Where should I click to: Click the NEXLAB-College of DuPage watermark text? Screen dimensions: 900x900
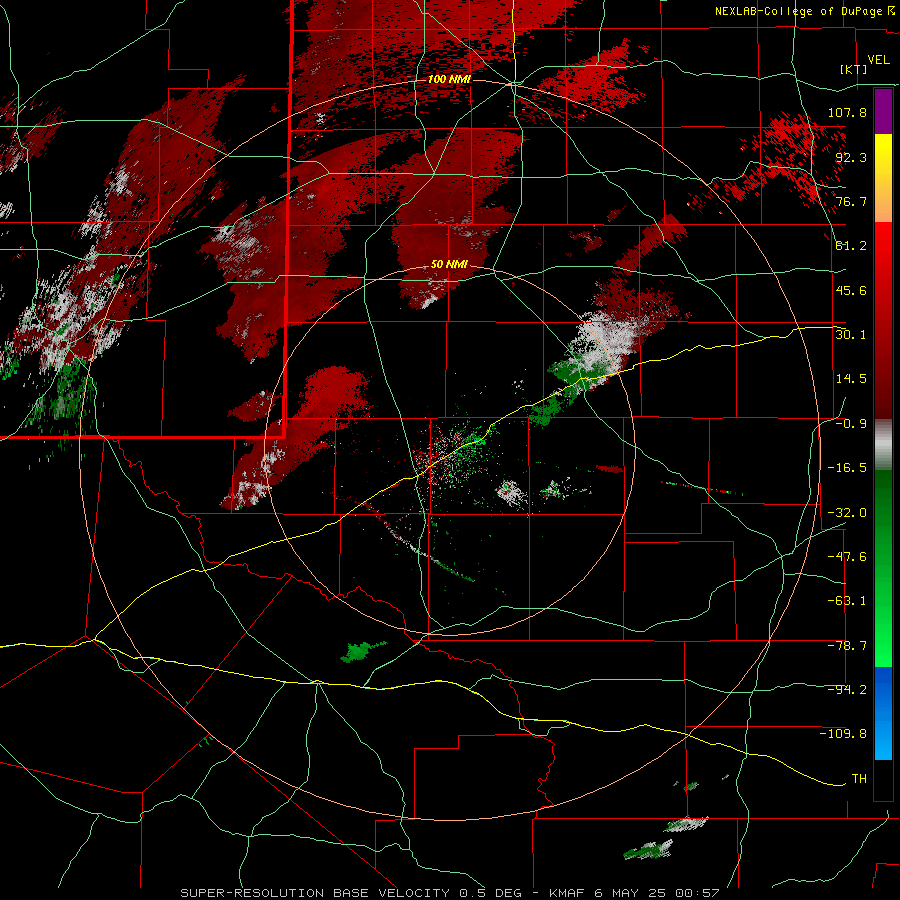click(800, 11)
